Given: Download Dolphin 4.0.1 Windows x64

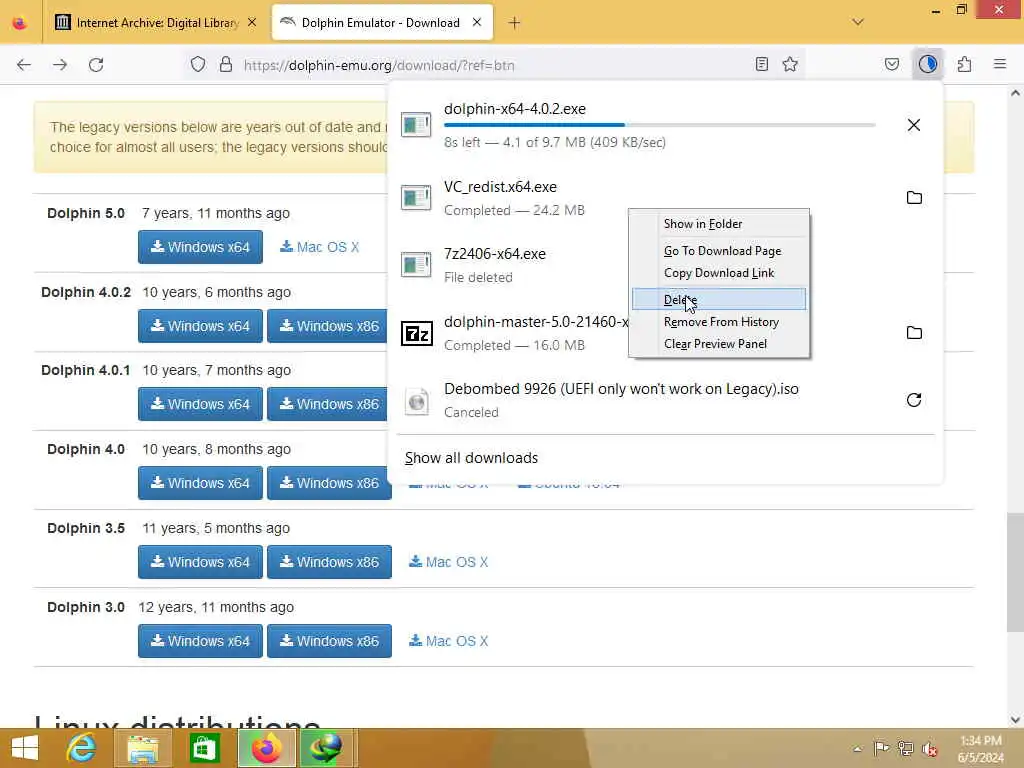Looking at the screenshot, I should (x=200, y=404).
